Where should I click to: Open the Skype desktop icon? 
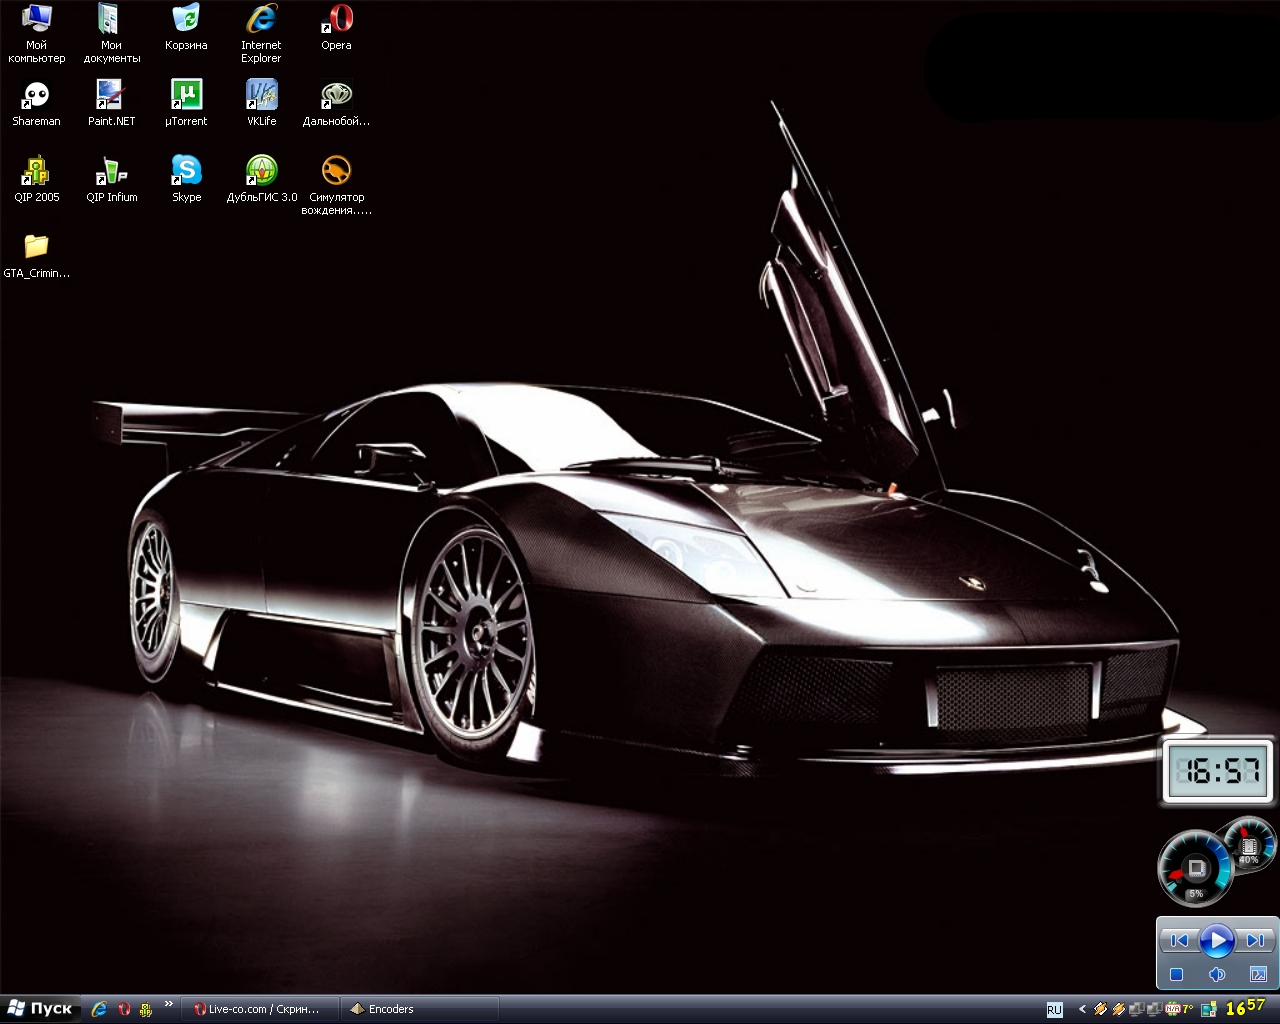186,172
